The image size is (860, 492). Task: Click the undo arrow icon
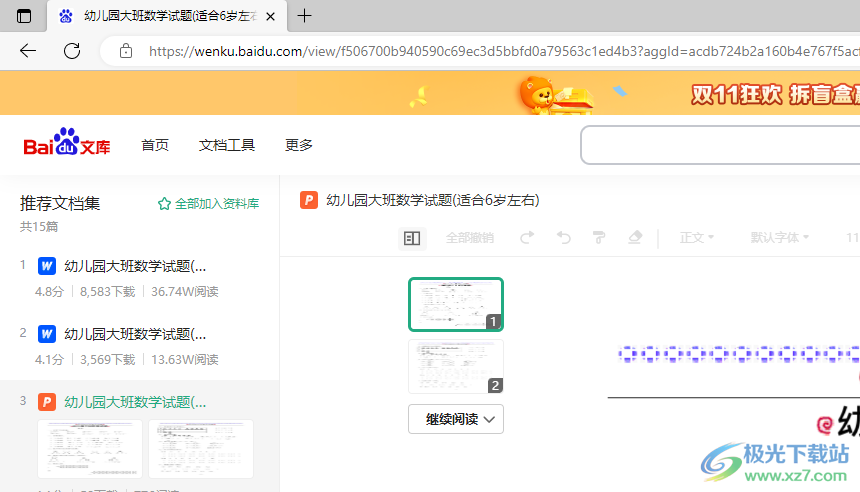point(563,237)
